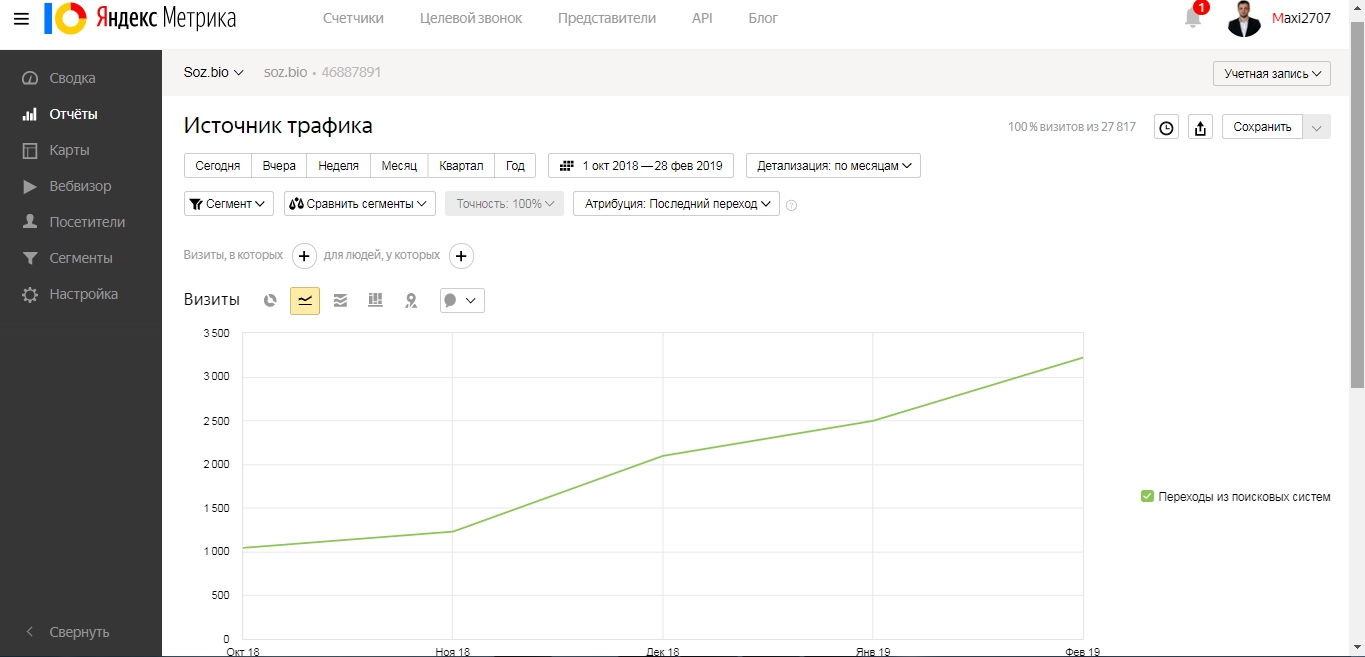
Task: Open Вебвизор in the sidebar
Action: (x=80, y=186)
